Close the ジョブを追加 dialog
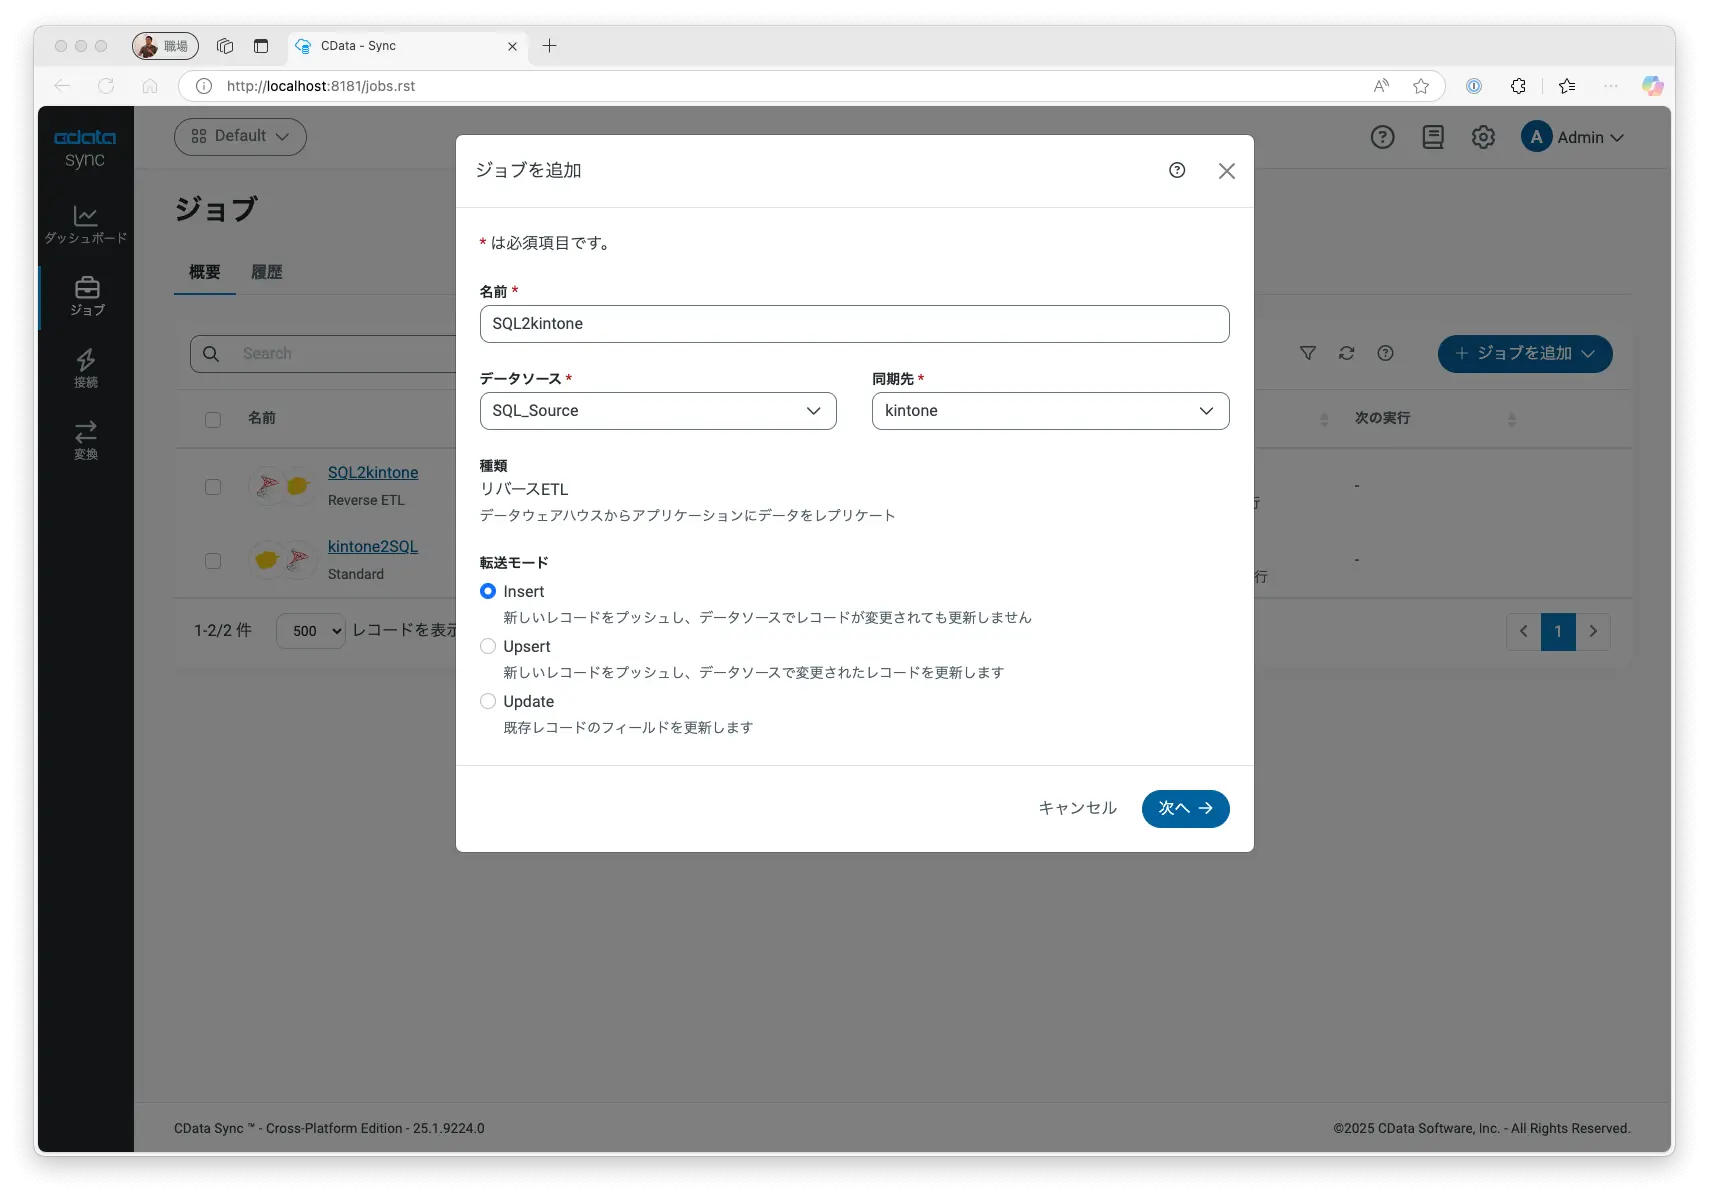 tap(1227, 171)
